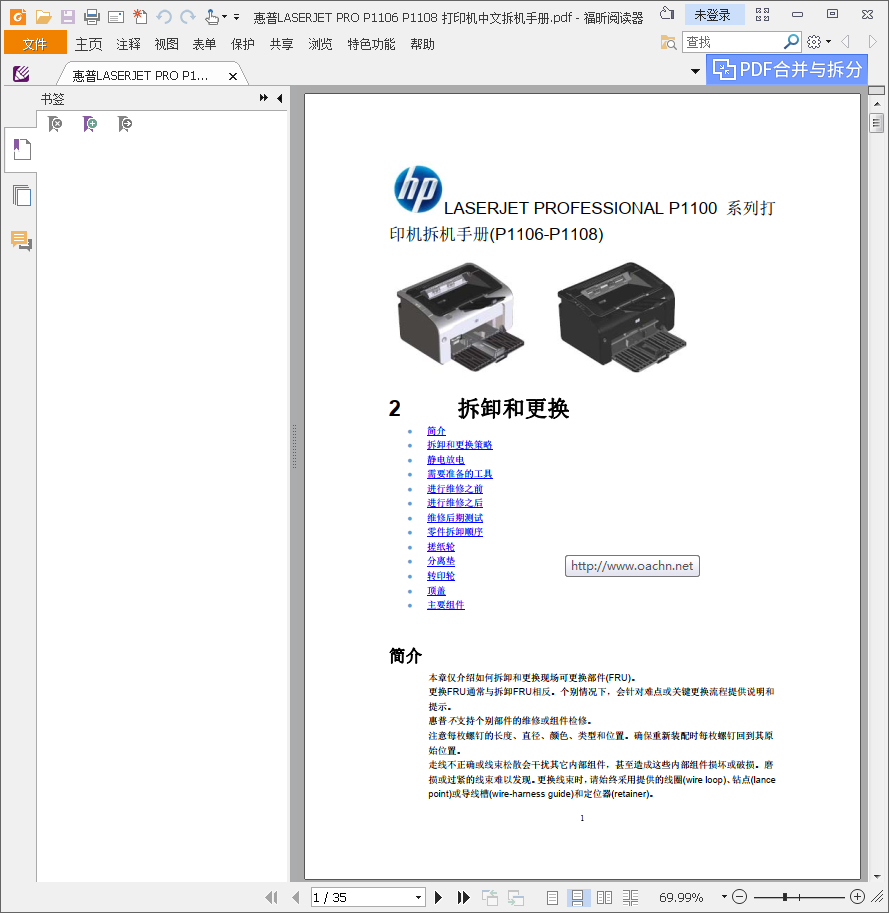Click the 未登录 sign-in button
The width and height of the screenshot is (889, 913).
(713, 15)
